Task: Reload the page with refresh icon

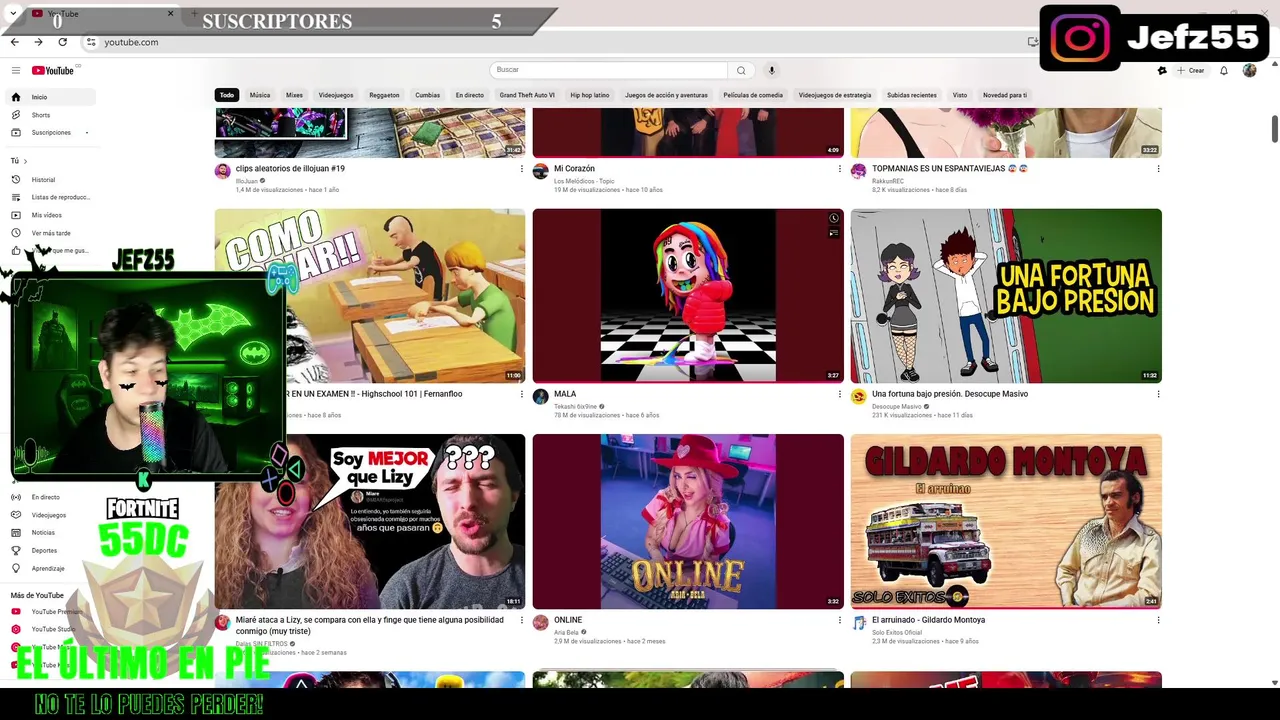Action: pos(62,42)
